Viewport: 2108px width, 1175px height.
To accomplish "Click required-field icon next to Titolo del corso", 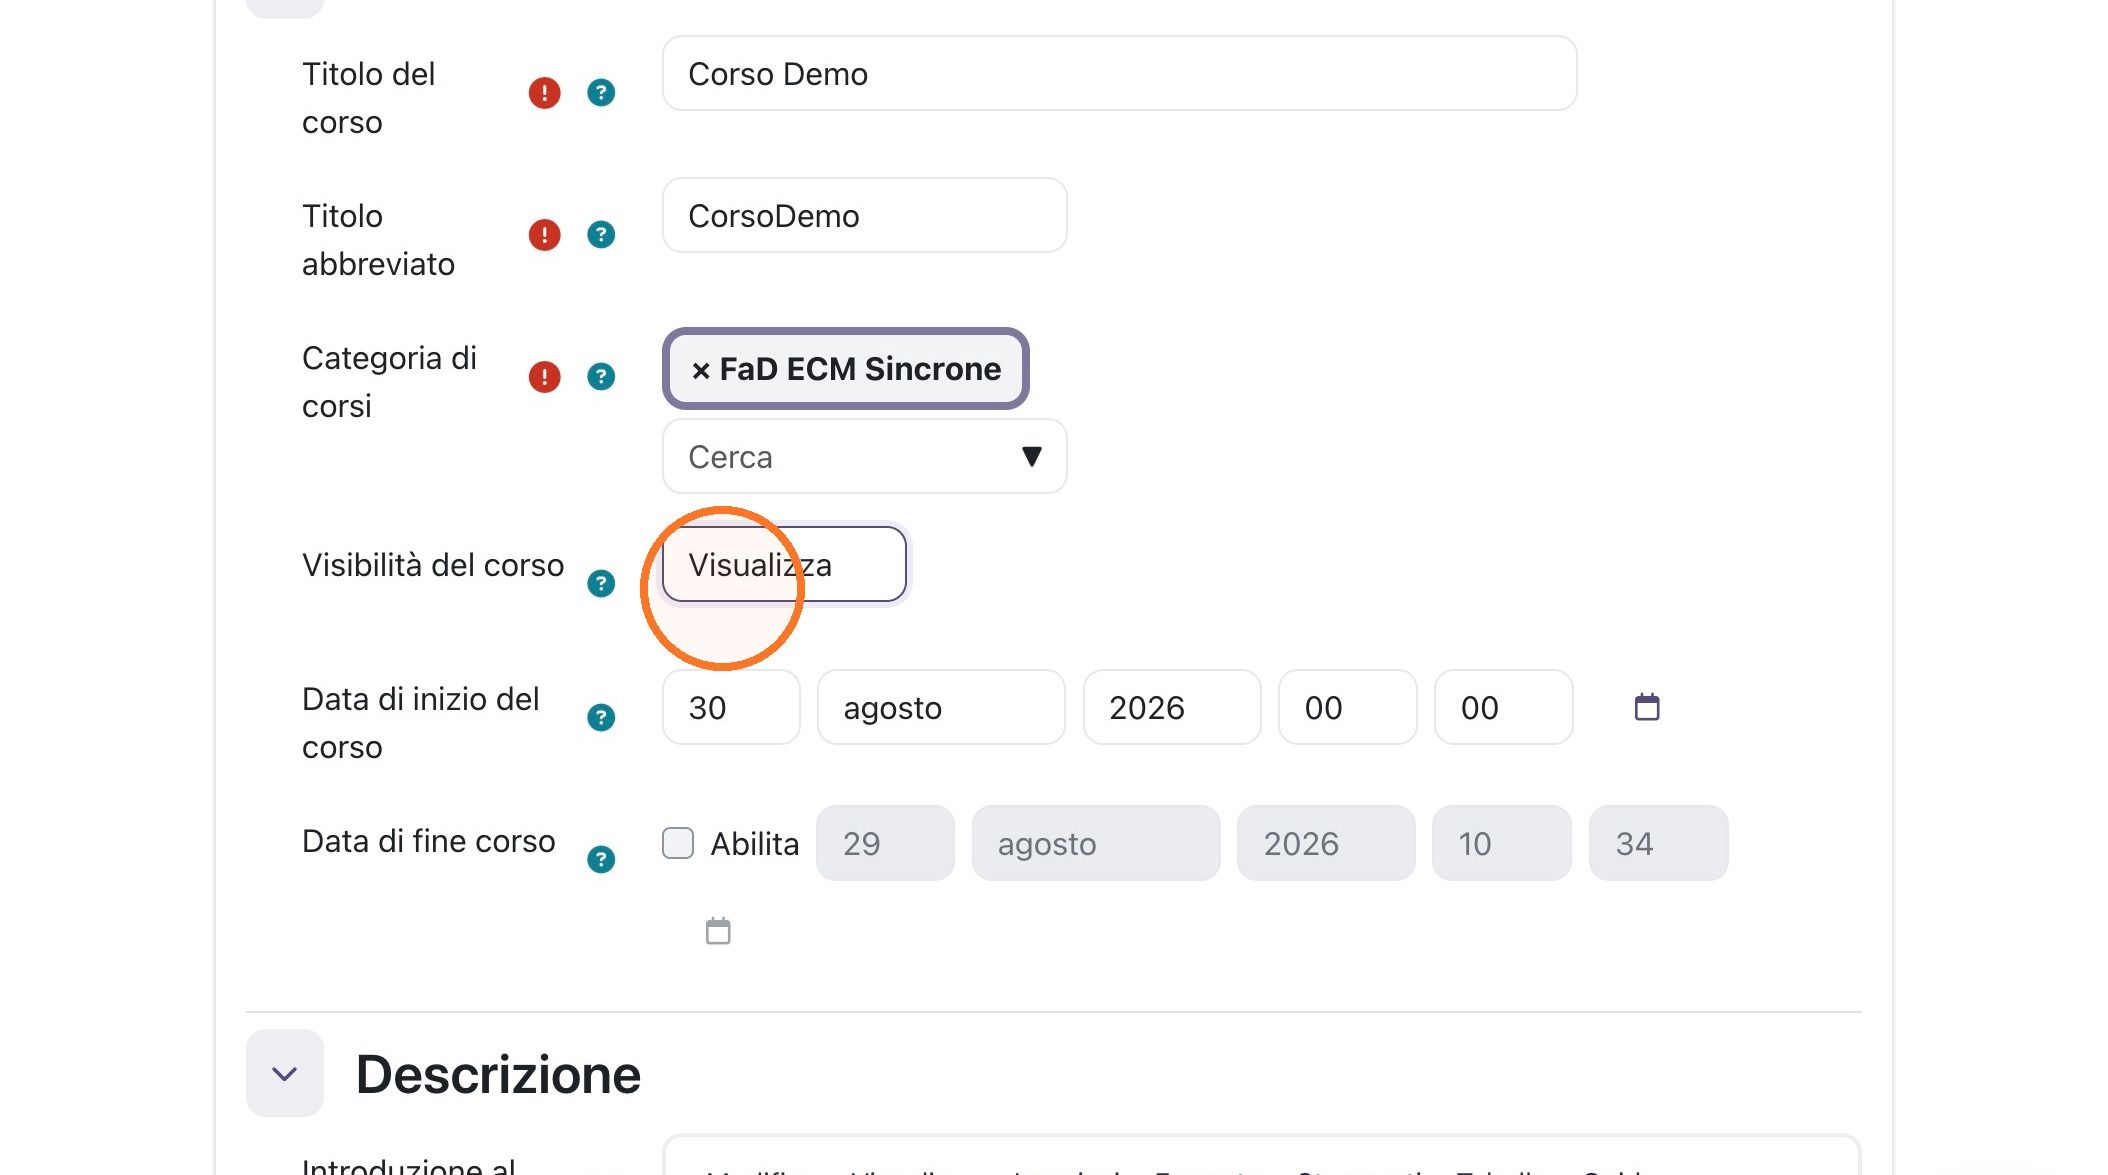I will (x=544, y=93).
